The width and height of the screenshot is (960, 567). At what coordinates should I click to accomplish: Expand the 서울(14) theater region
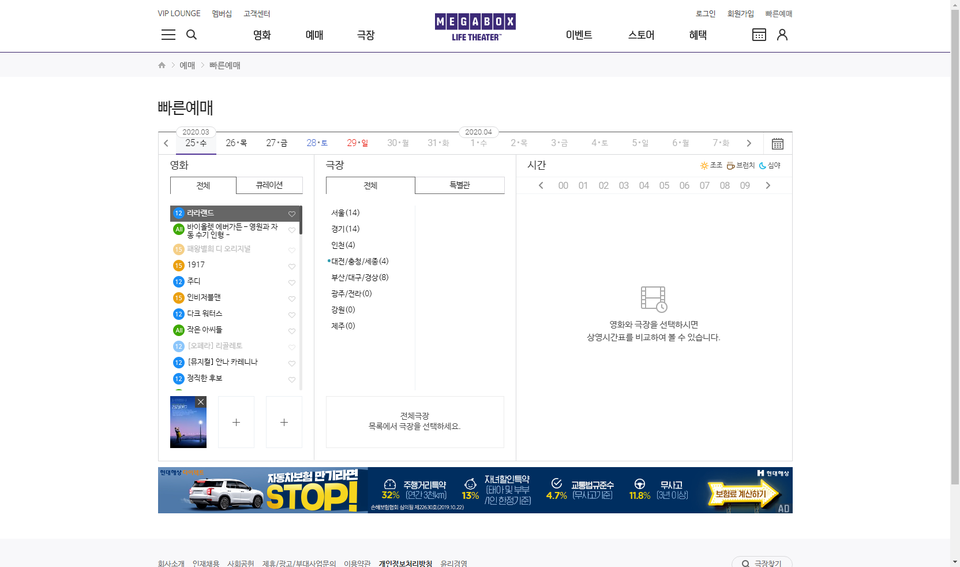point(345,213)
